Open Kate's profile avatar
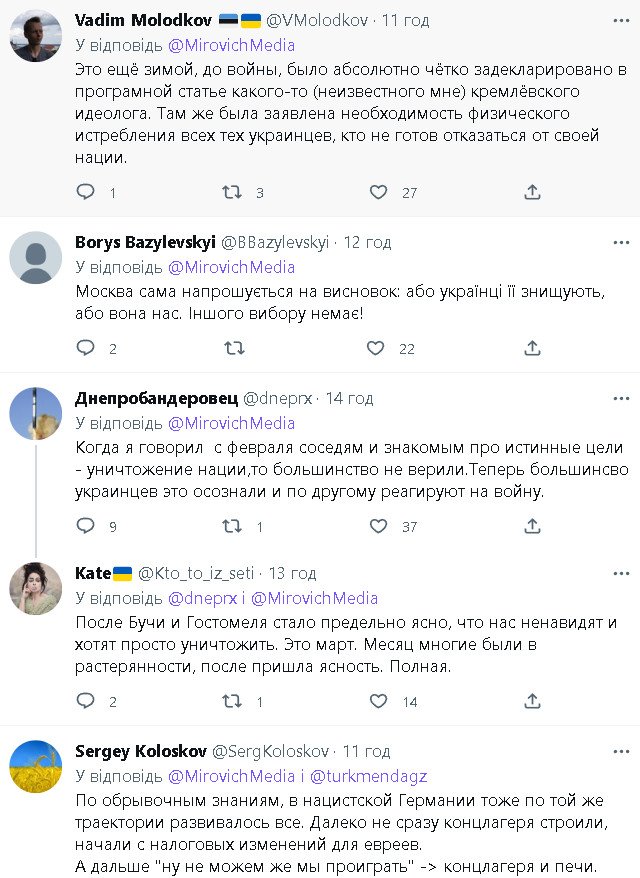 36,589
